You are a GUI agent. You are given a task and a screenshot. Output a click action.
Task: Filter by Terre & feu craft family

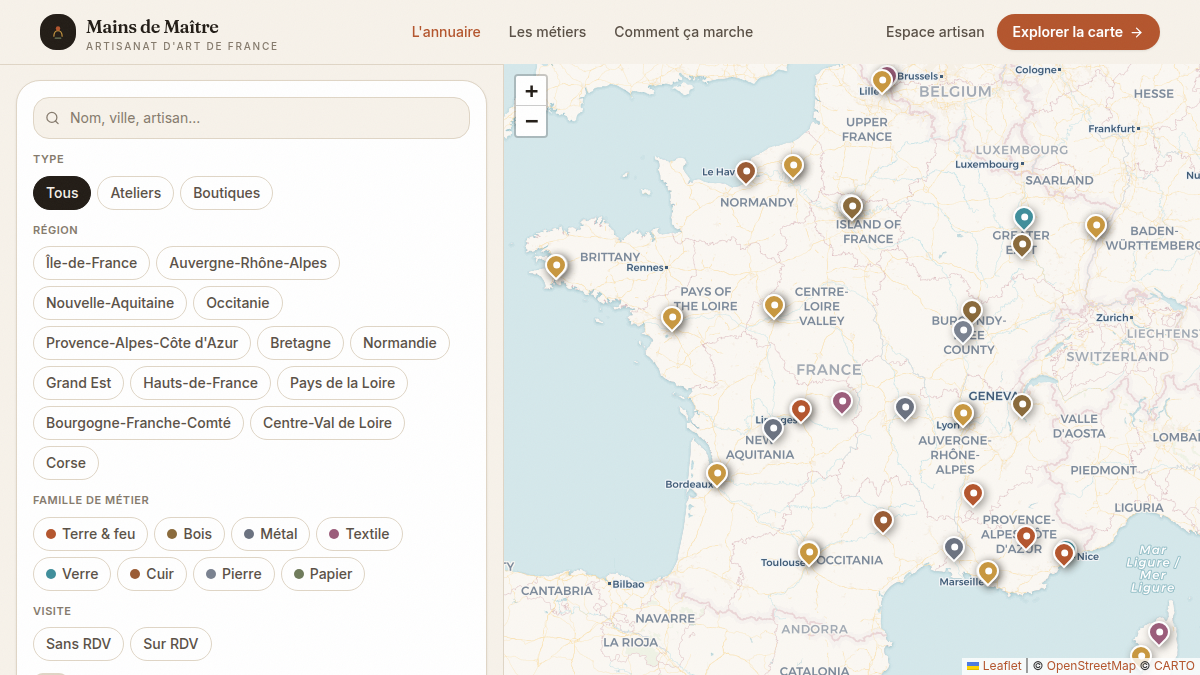click(x=91, y=534)
